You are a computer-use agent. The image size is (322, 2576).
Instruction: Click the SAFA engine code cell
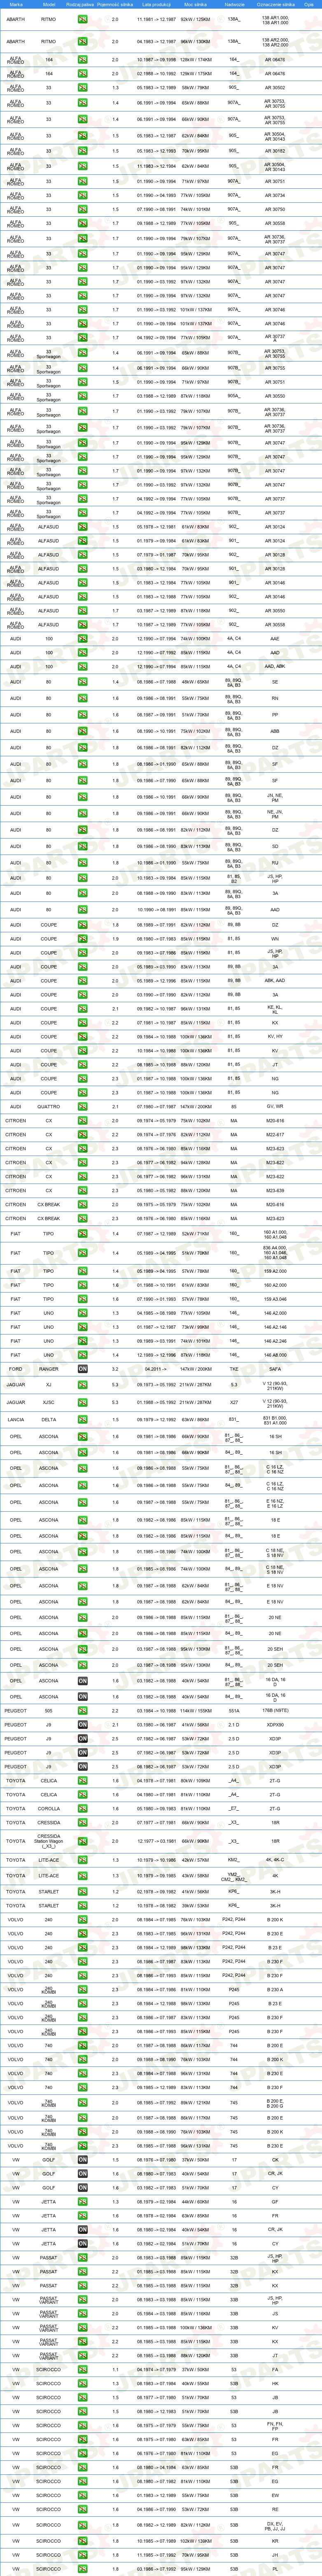(275, 1368)
